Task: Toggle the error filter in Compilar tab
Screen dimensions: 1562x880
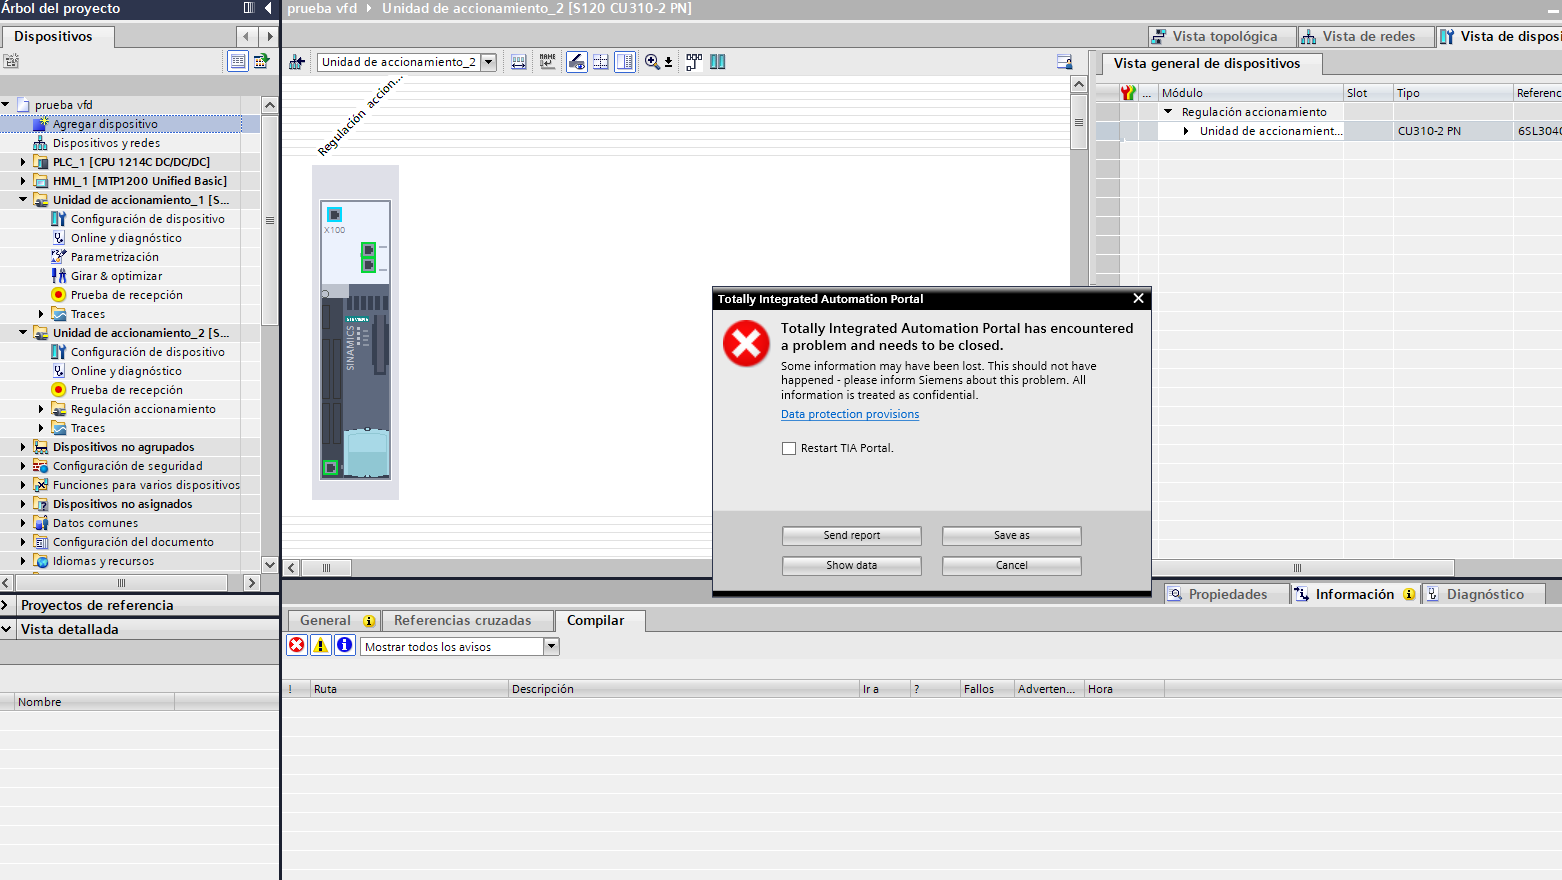Action: point(297,645)
